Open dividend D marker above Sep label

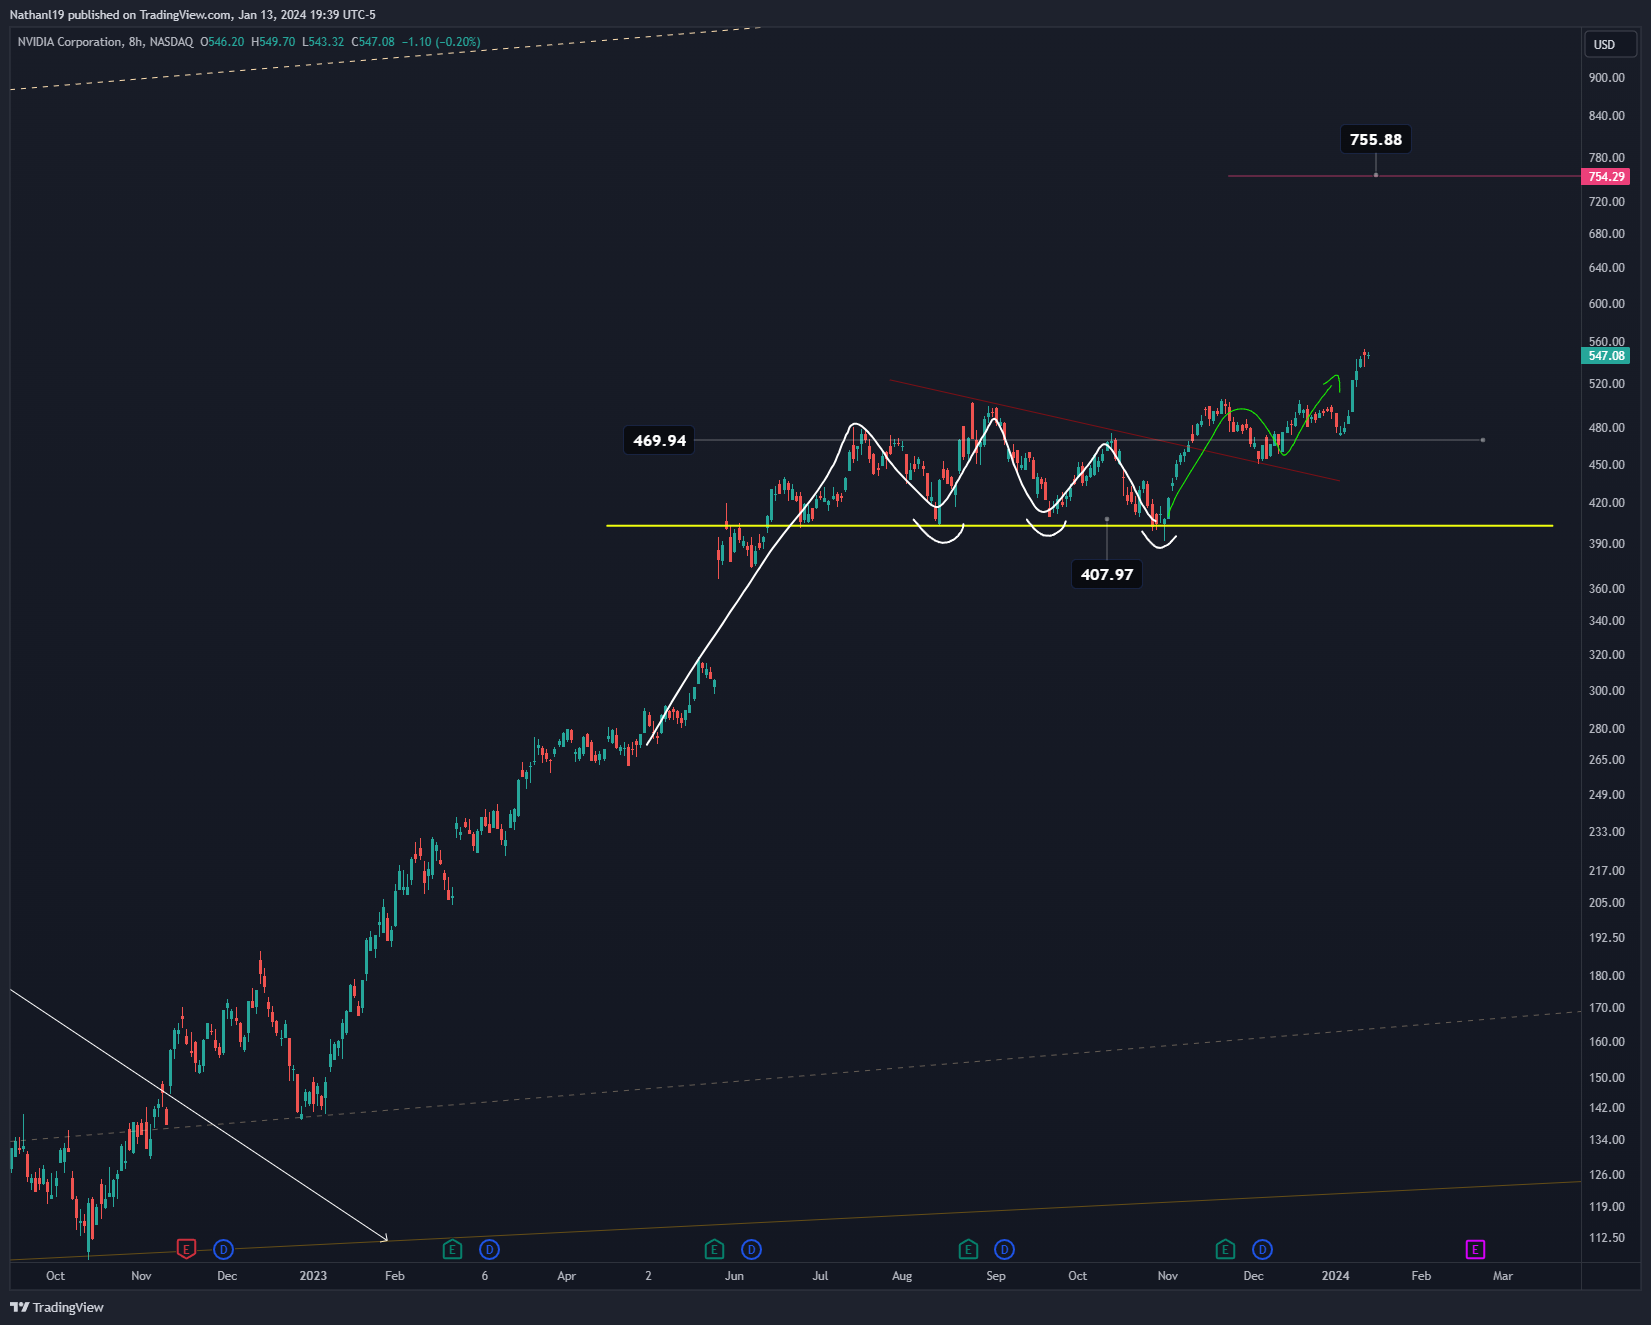click(x=1004, y=1249)
